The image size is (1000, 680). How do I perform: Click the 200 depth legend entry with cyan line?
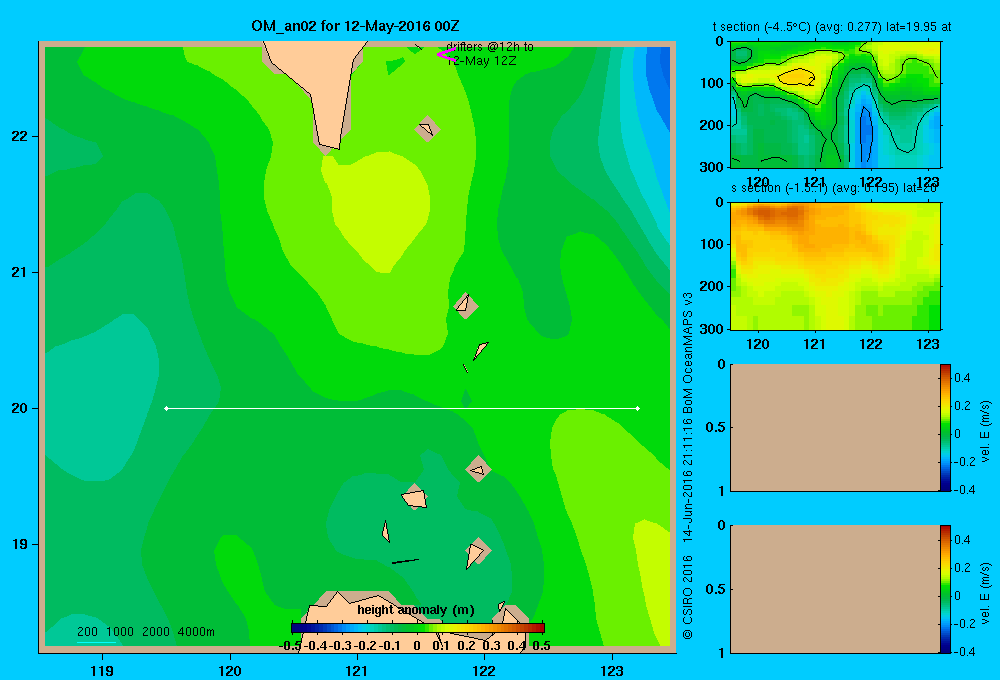point(87,632)
